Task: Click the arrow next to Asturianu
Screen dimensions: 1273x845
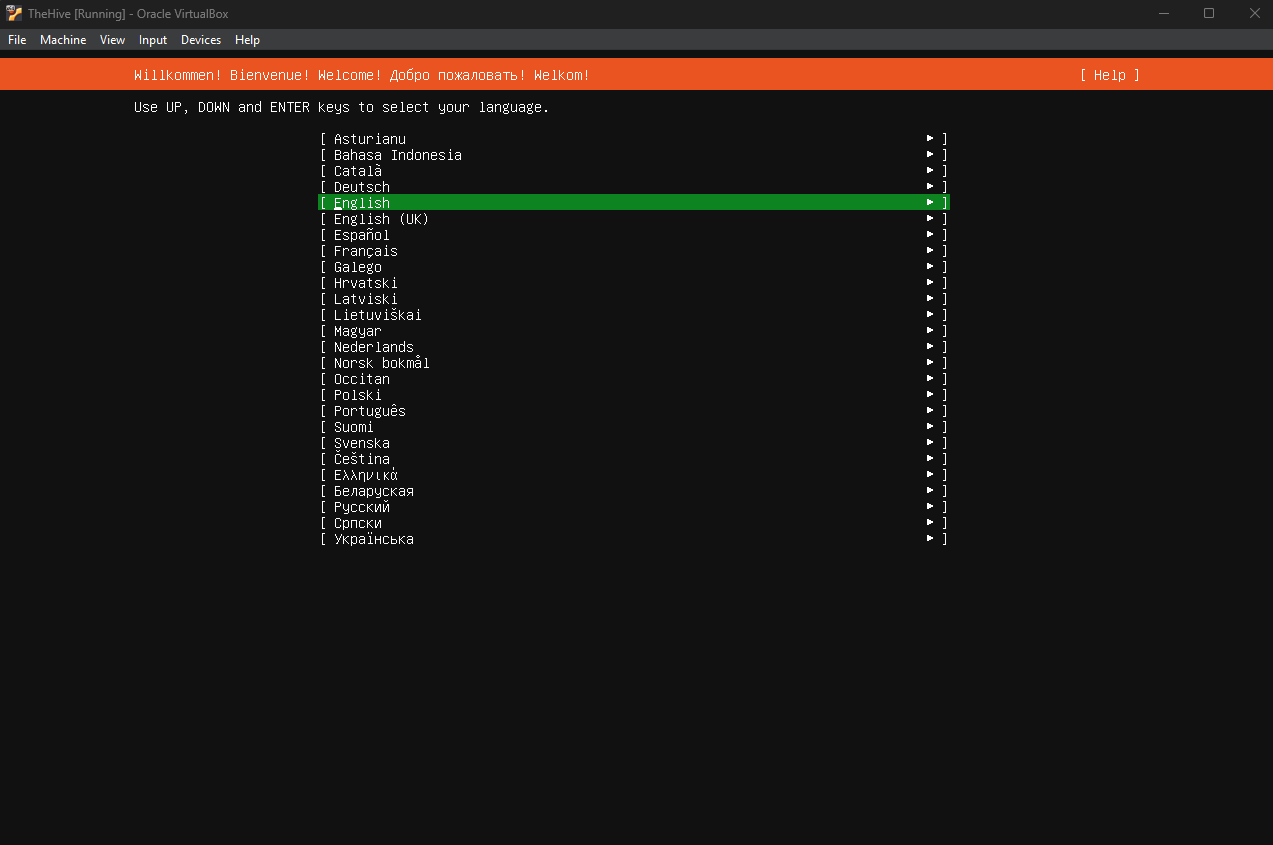Action: (930, 139)
